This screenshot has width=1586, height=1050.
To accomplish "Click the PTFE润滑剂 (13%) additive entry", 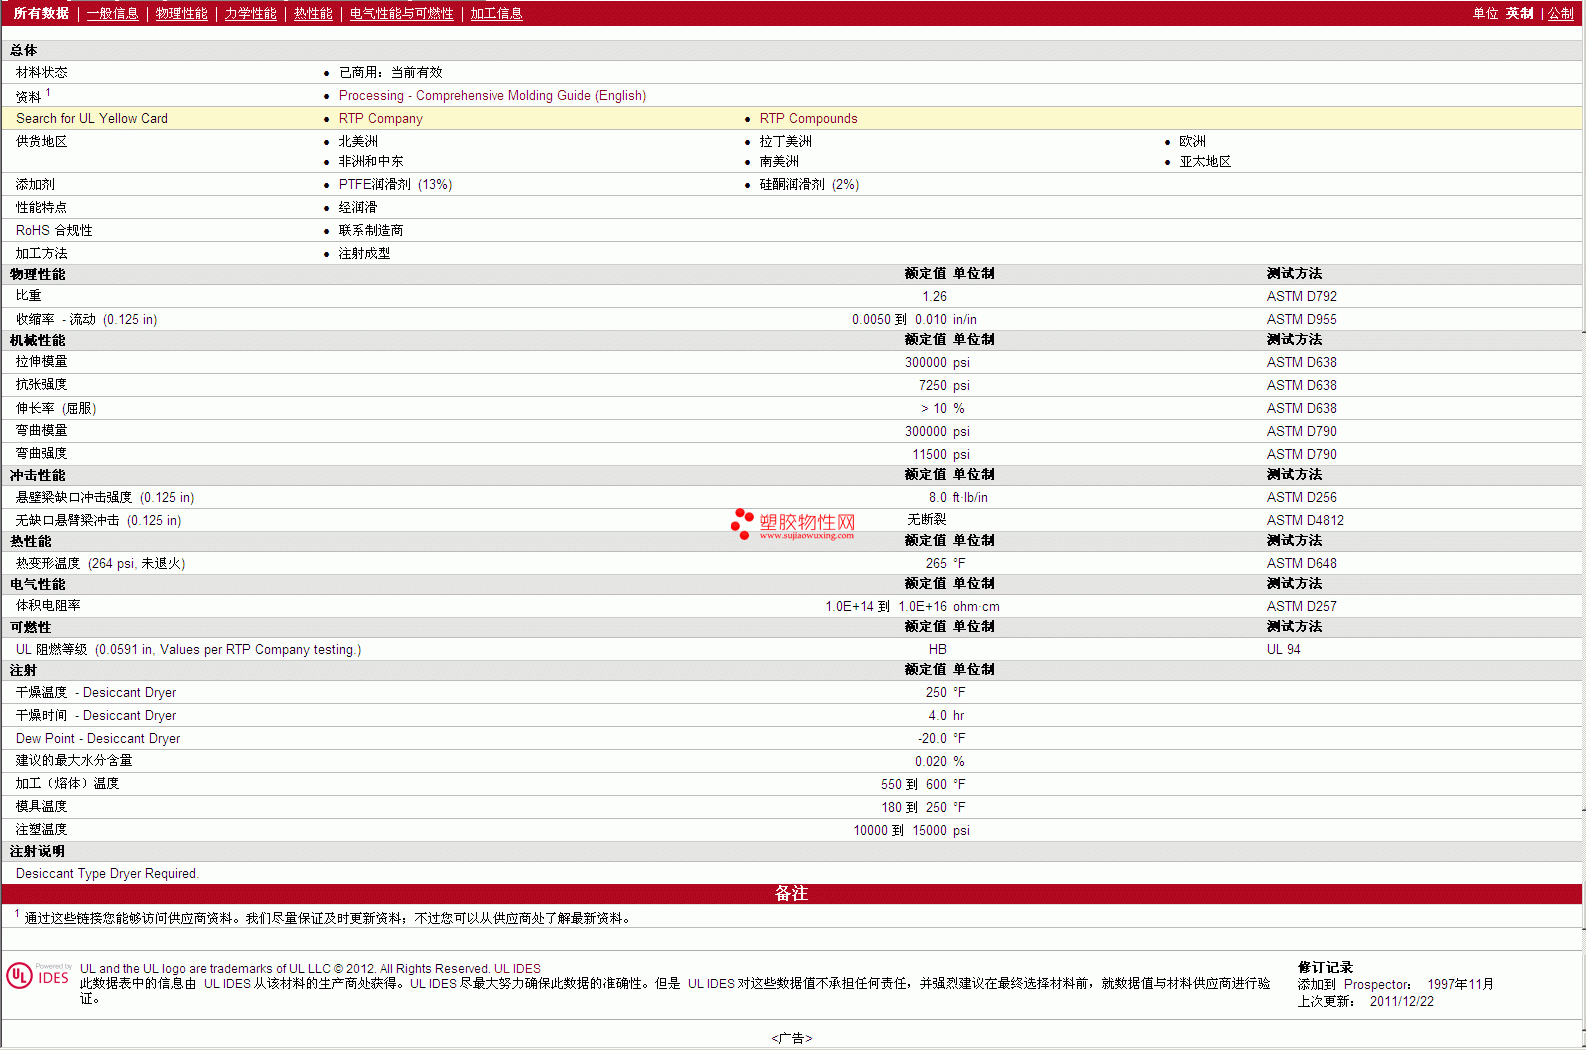I will pos(395,184).
